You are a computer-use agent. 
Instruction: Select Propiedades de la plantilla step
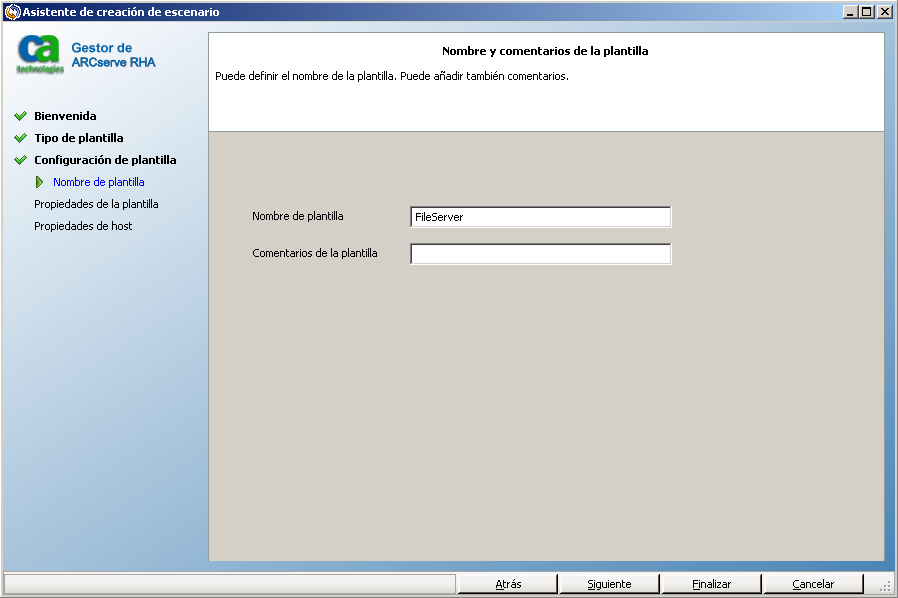pyautogui.click(x=96, y=204)
